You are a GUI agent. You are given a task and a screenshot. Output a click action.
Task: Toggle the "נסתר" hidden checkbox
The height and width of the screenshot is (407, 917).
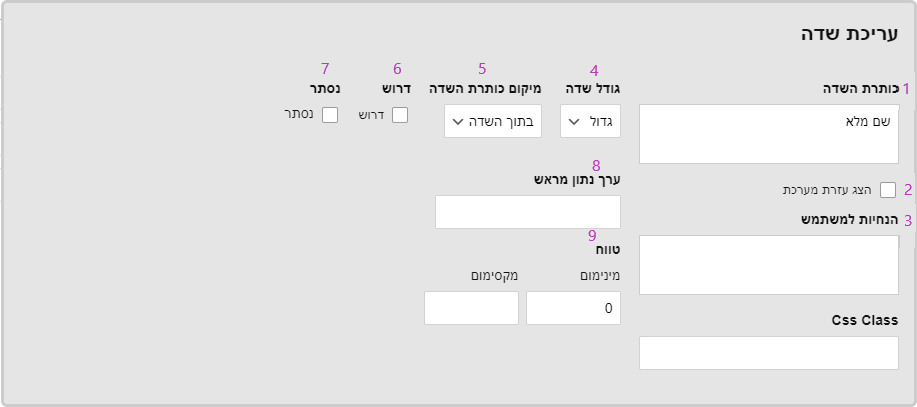(330, 115)
